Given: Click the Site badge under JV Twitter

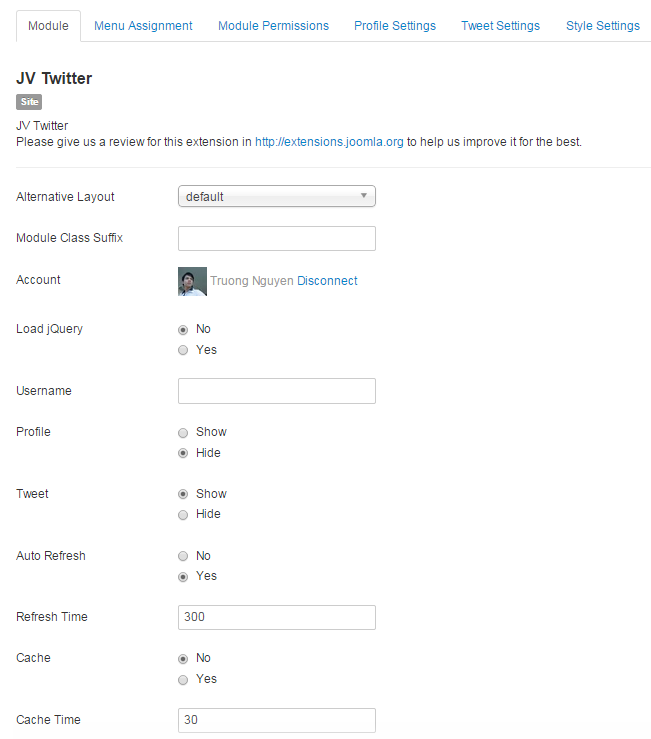Looking at the screenshot, I should coord(29,102).
